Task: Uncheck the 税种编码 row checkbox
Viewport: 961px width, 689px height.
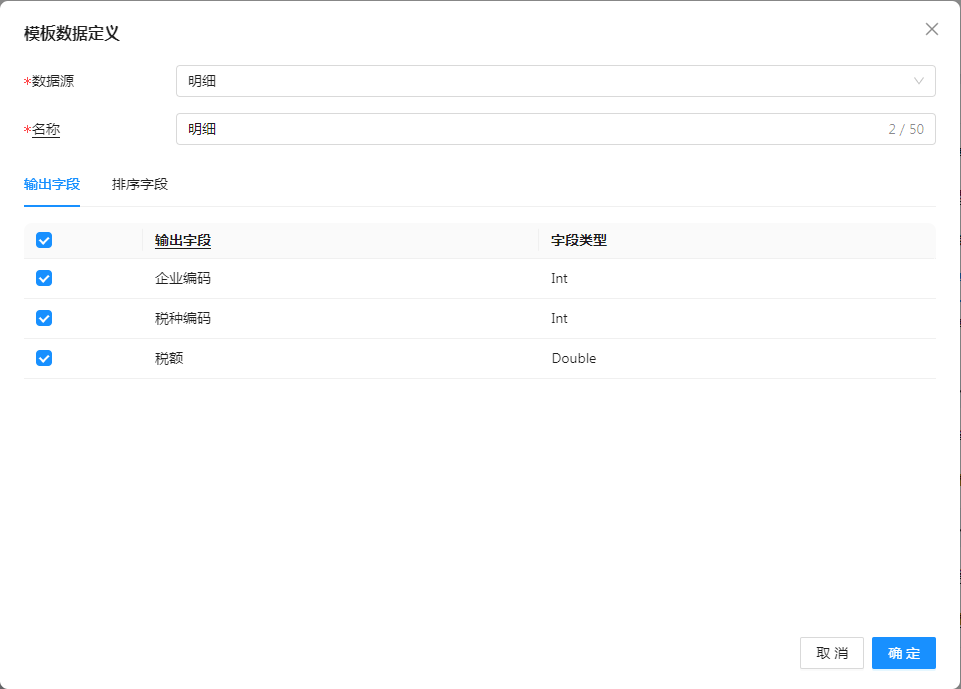Action: (44, 318)
